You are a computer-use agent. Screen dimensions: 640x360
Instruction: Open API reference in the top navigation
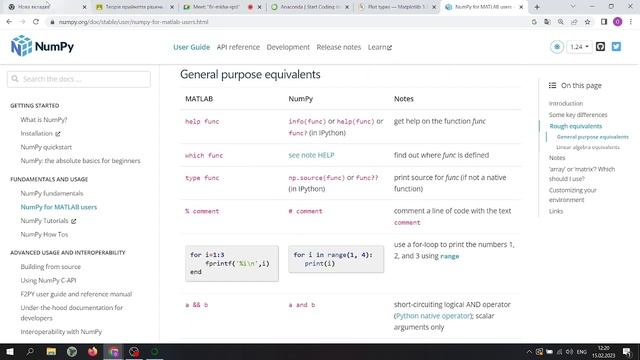point(238,47)
